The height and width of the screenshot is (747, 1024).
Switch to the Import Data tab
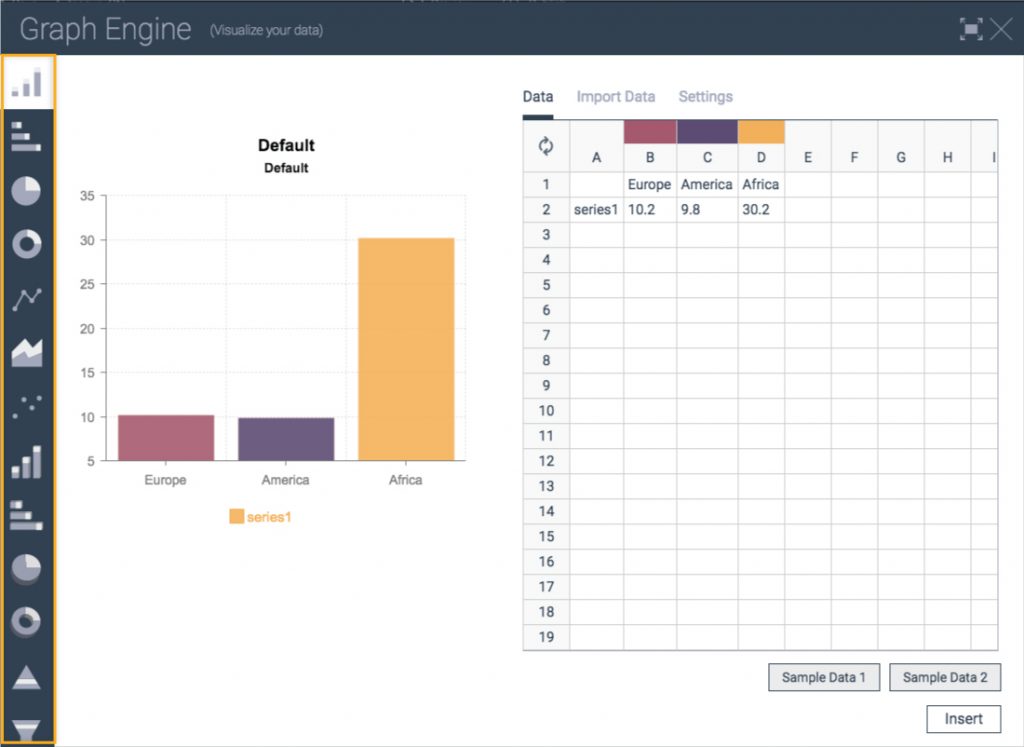[x=616, y=96]
